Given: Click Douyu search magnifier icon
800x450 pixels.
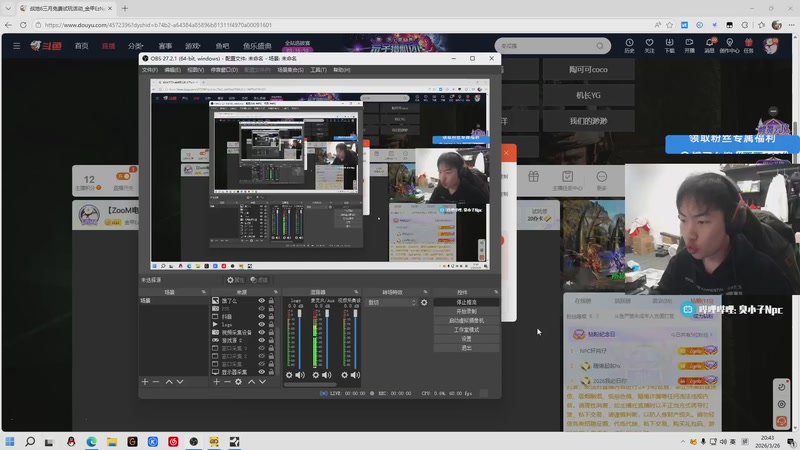Looking at the screenshot, I should click(600, 46).
